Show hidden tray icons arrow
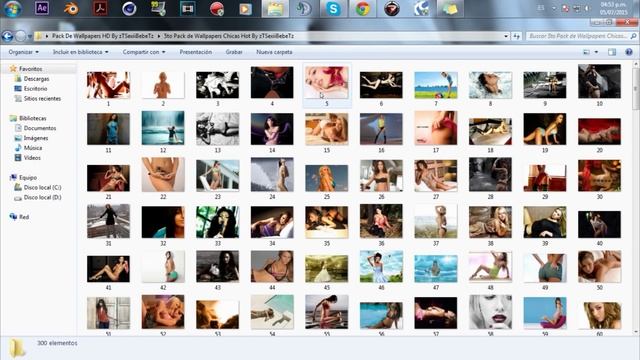The width and height of the screenshot is (640, 360). point(554,8)
